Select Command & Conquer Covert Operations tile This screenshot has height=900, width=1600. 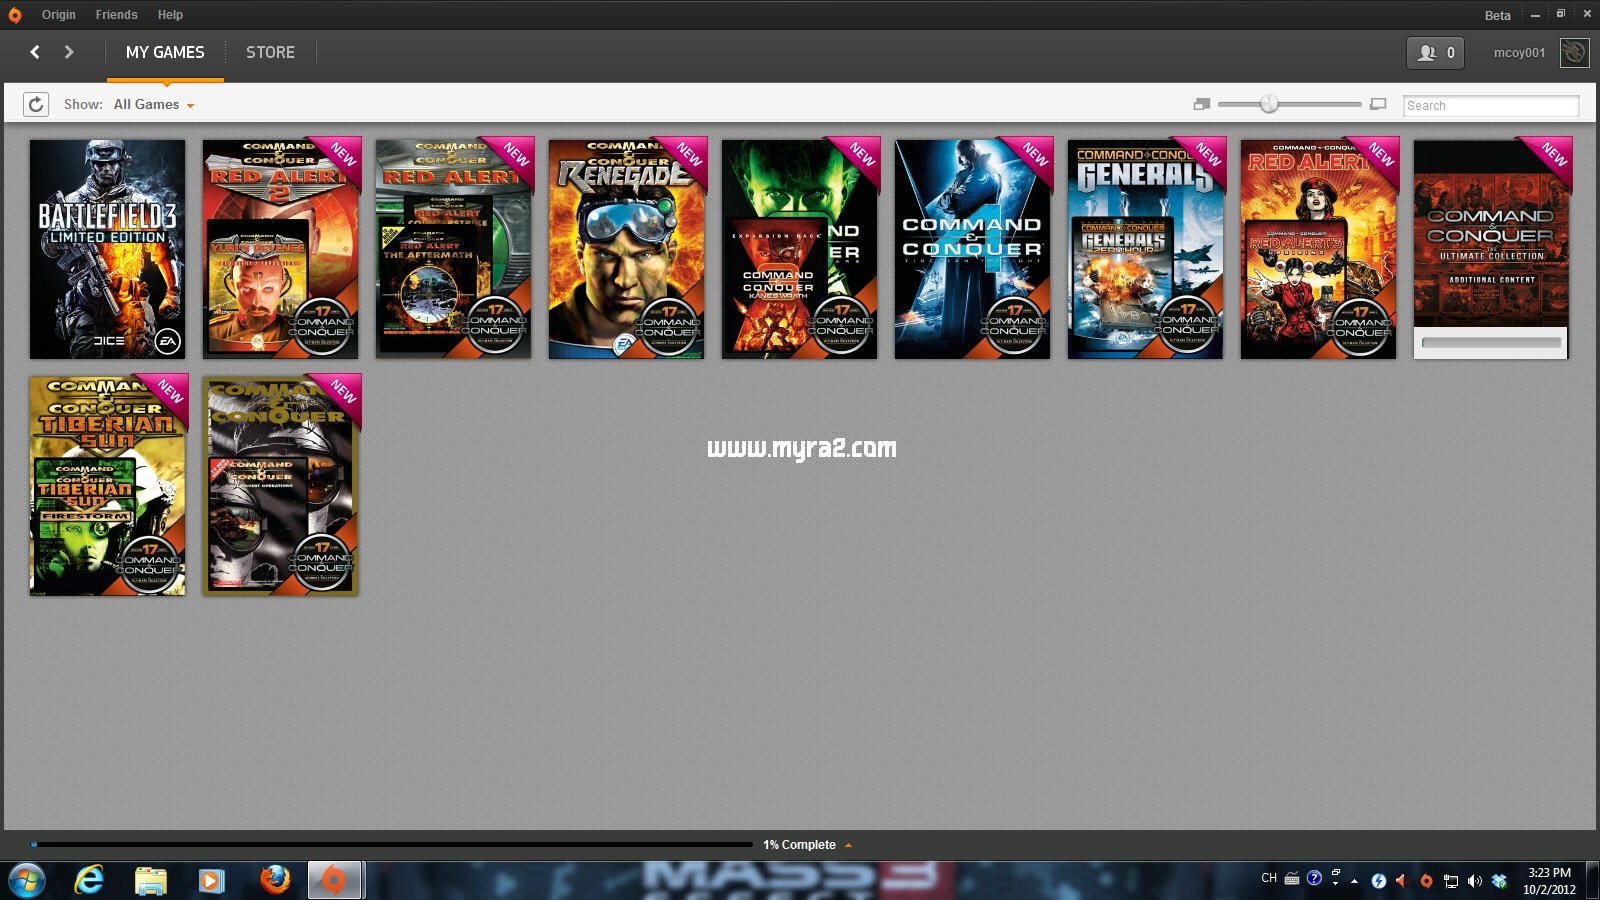tap(280, 486)
